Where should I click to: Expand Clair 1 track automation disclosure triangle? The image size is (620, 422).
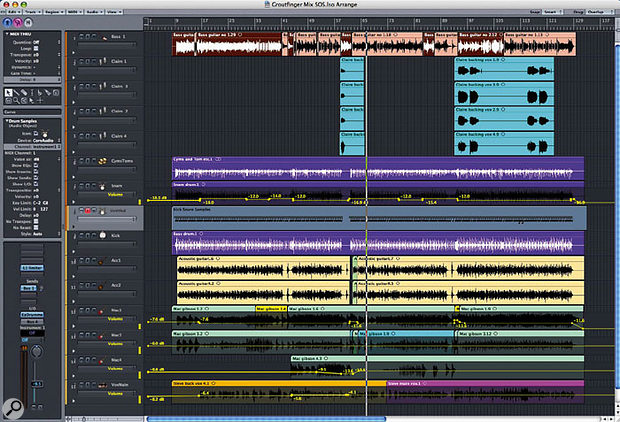pos(74,77)
